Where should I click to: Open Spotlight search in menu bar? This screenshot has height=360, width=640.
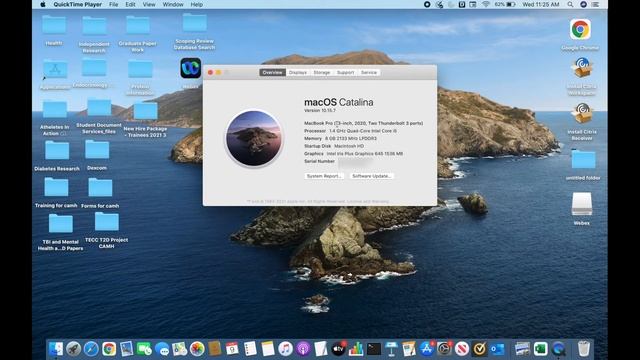point(570,4)
